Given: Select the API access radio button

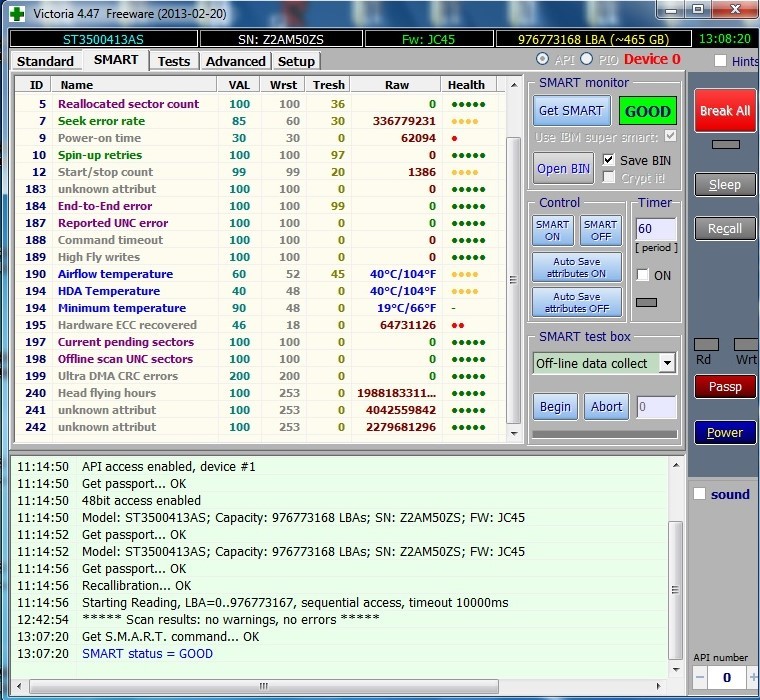Looking at the screenshot, I should (542, 59).
